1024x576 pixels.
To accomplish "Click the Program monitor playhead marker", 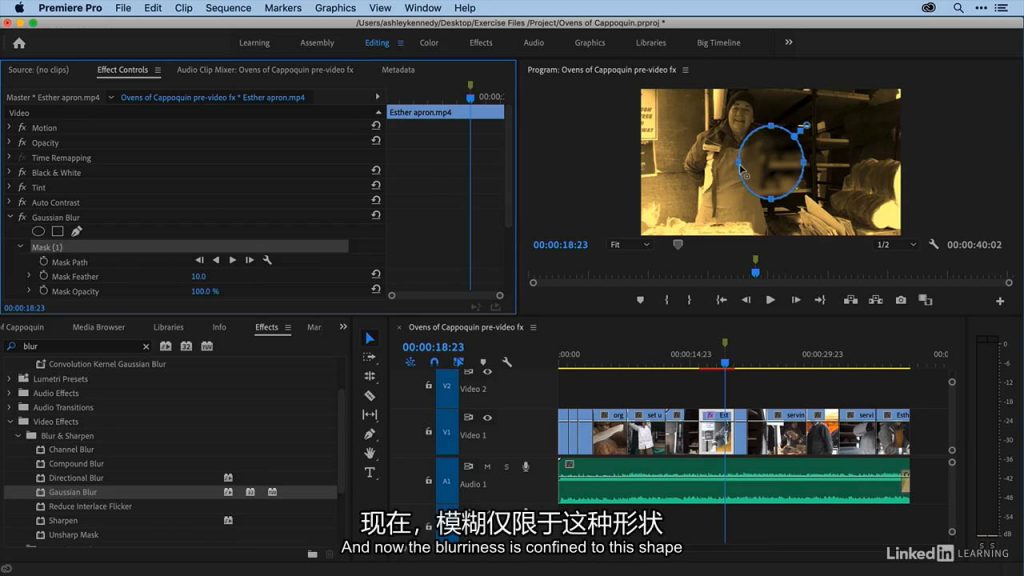I will tap(756, 272).
